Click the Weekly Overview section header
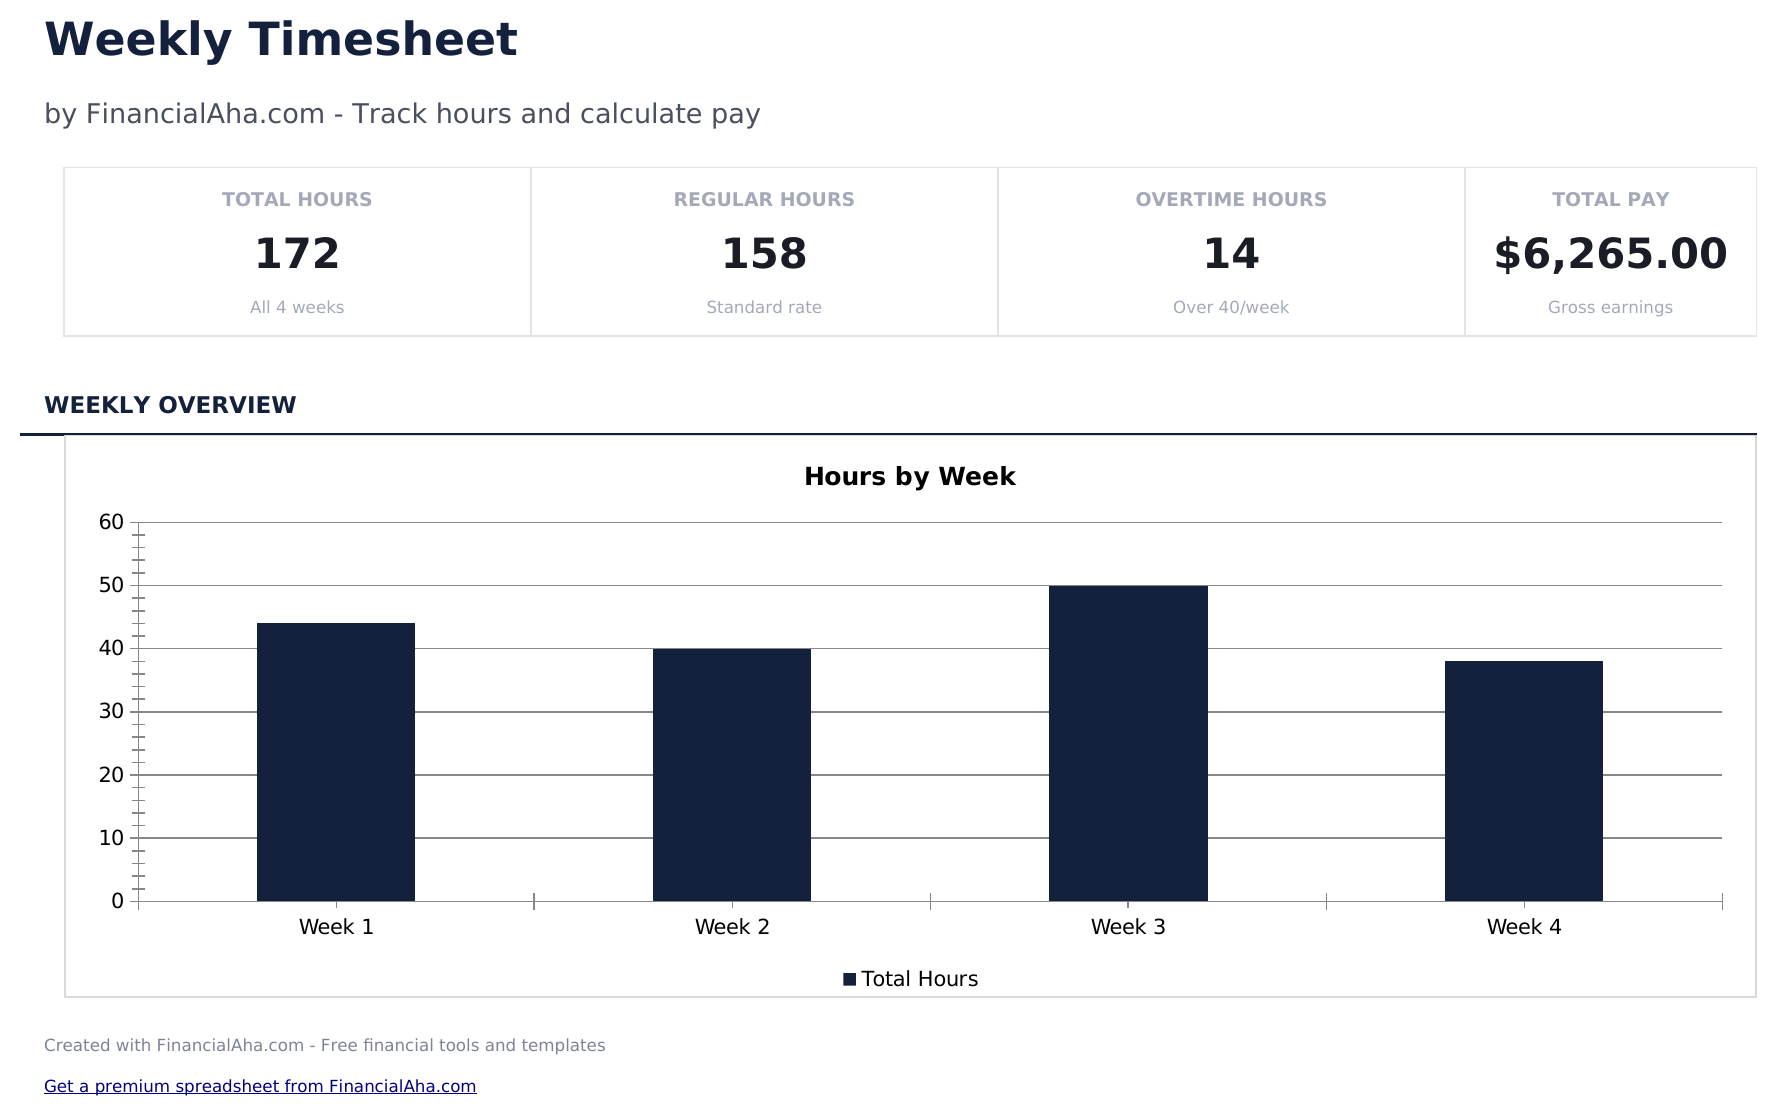 point(170,405)
